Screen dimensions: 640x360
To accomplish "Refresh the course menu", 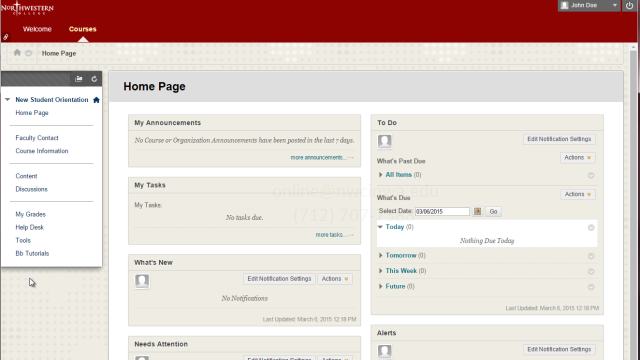I will pos(94,79).
